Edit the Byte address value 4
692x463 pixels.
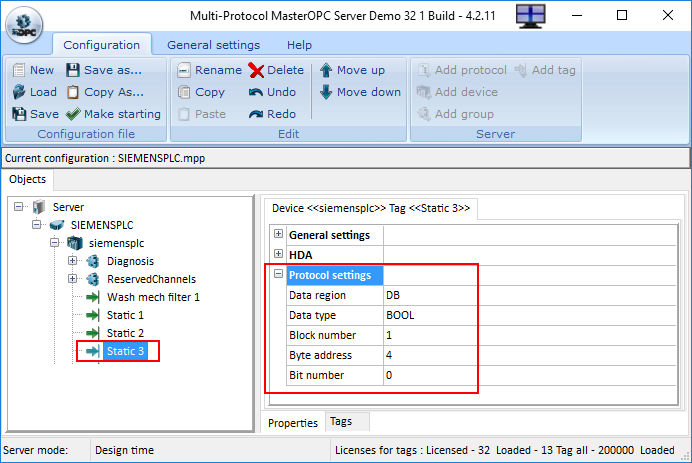point(530,355)
